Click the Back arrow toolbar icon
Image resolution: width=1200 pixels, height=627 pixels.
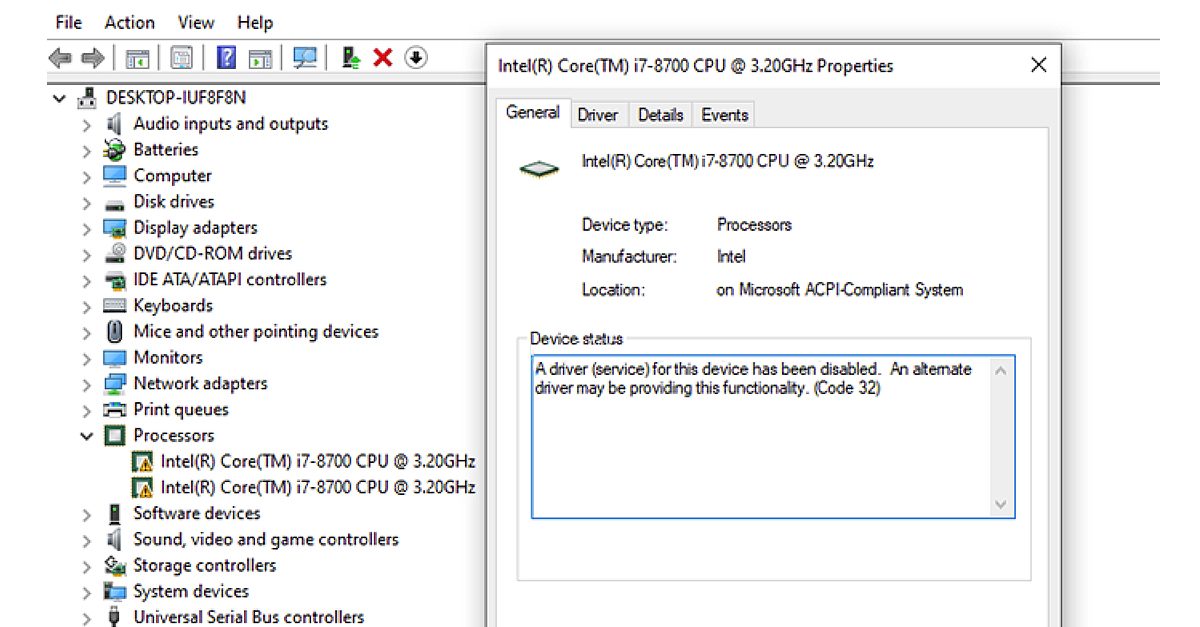(x=60, y=59)
